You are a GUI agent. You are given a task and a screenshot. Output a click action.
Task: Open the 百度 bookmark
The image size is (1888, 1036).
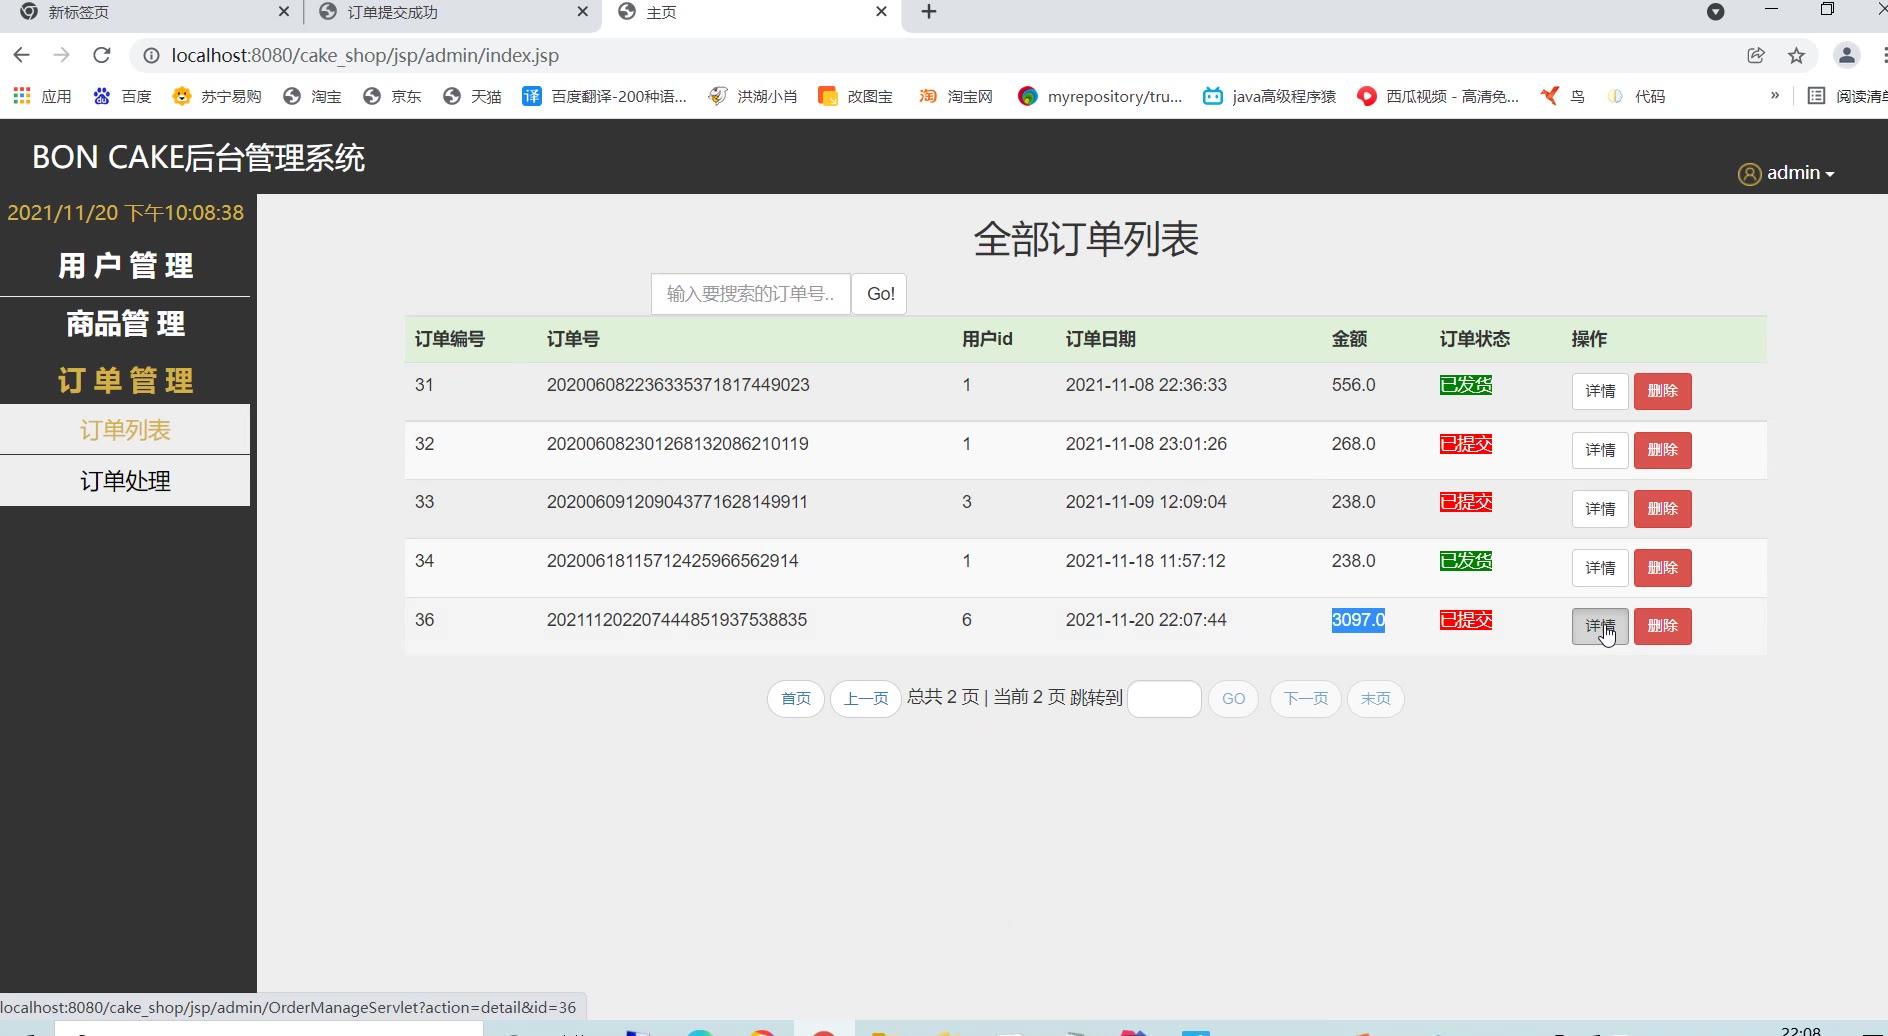pyautogui.click(x=122, y=96)
